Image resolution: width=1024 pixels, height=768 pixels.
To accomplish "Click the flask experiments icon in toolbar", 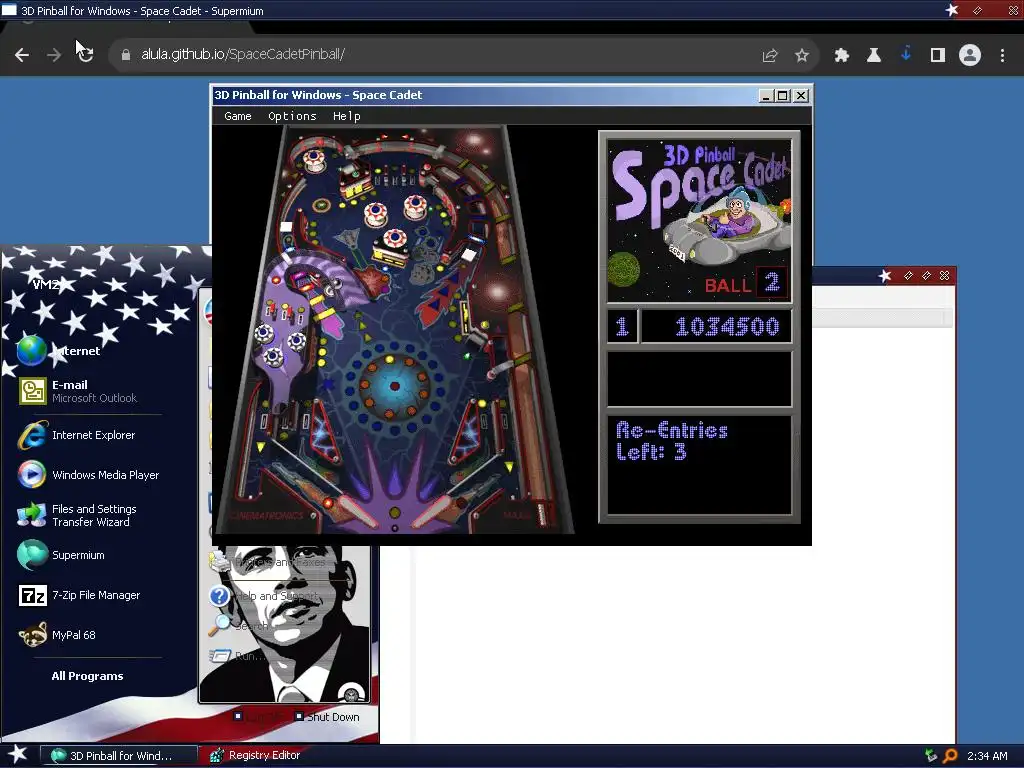I will click(874, 56).
